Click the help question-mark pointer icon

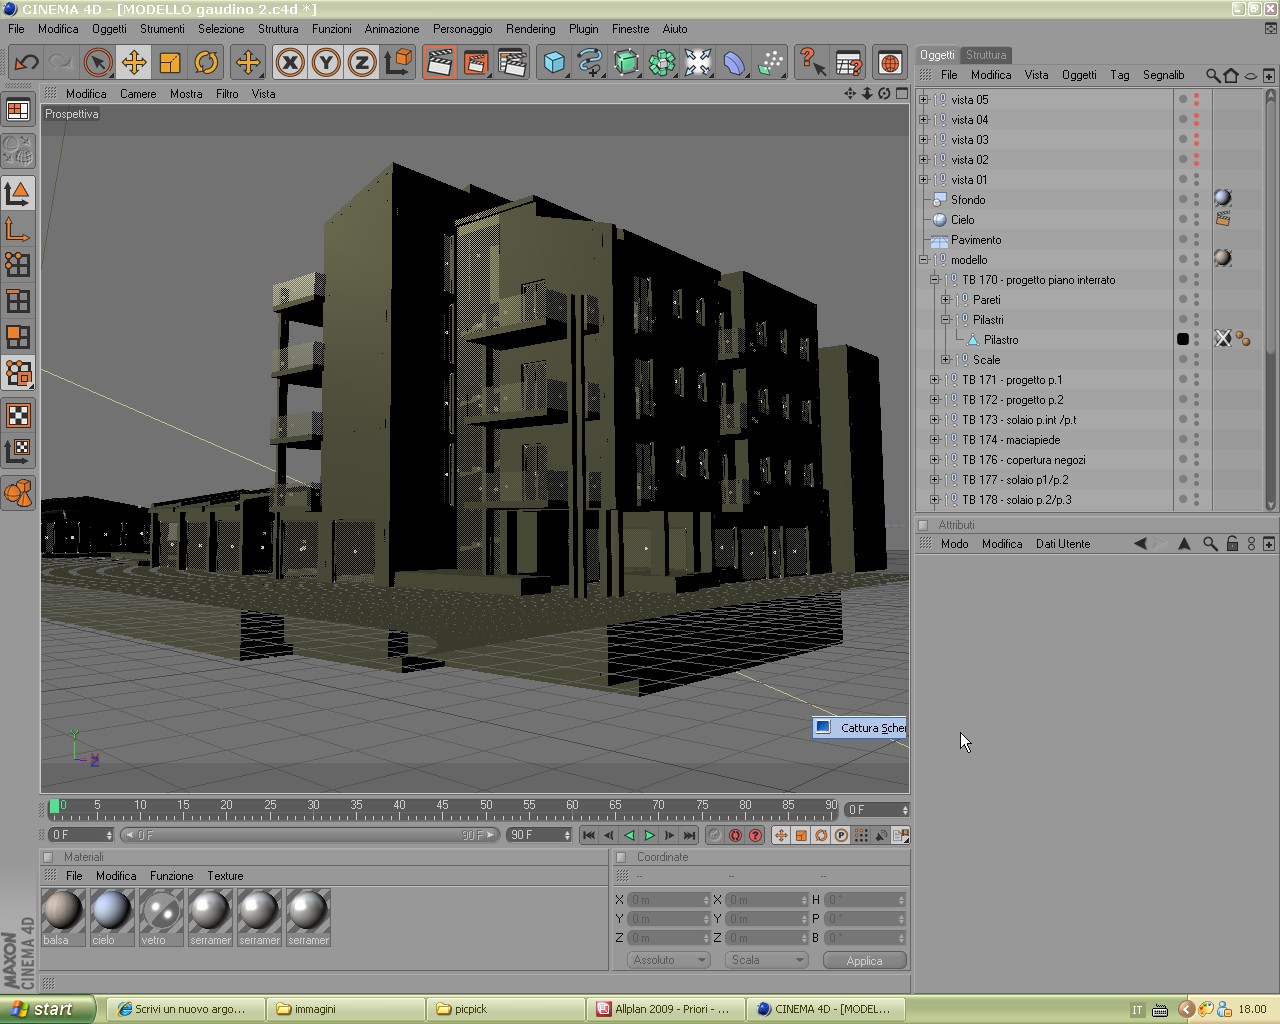click(811, 63)
